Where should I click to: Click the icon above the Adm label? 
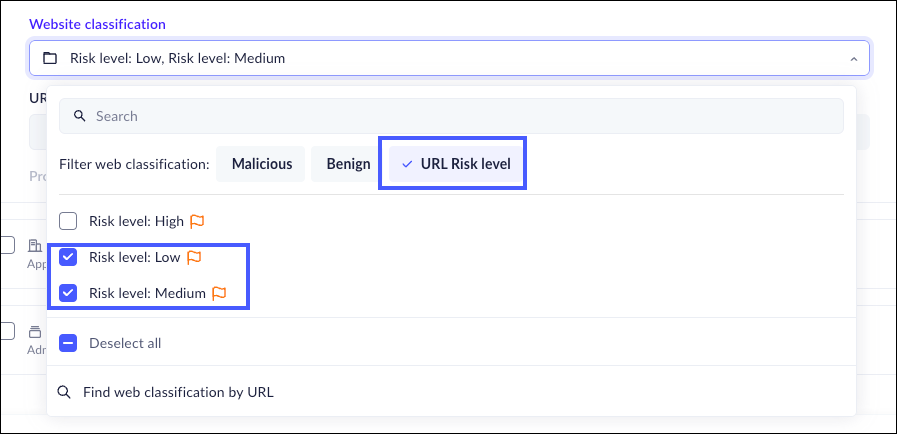[34, 331]
